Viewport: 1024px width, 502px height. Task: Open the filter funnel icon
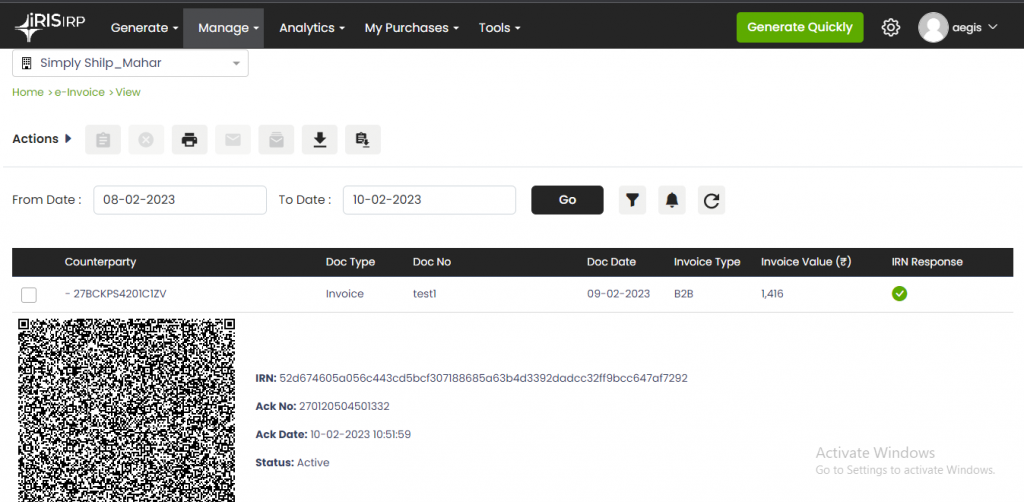632,200
